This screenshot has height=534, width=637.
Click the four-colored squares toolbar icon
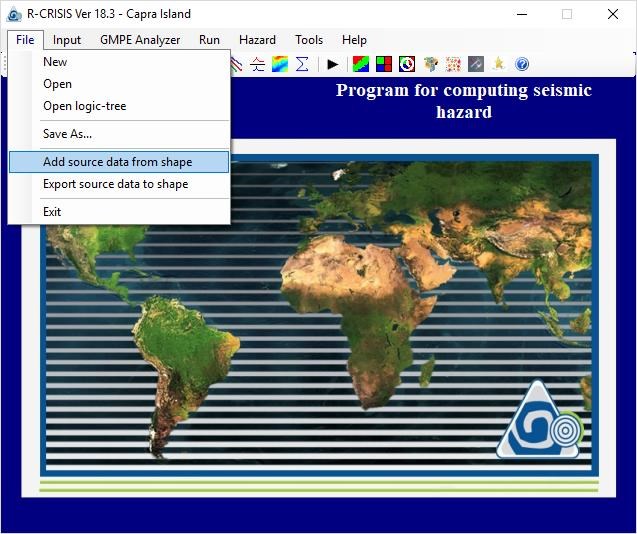[384, 64]
